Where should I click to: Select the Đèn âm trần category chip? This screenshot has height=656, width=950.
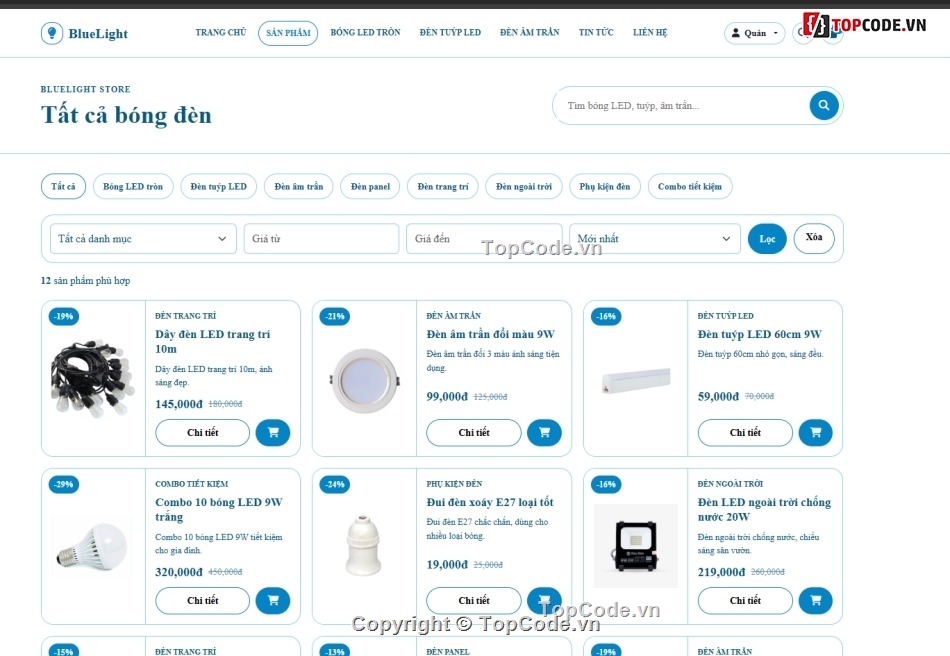click(299, 187)
